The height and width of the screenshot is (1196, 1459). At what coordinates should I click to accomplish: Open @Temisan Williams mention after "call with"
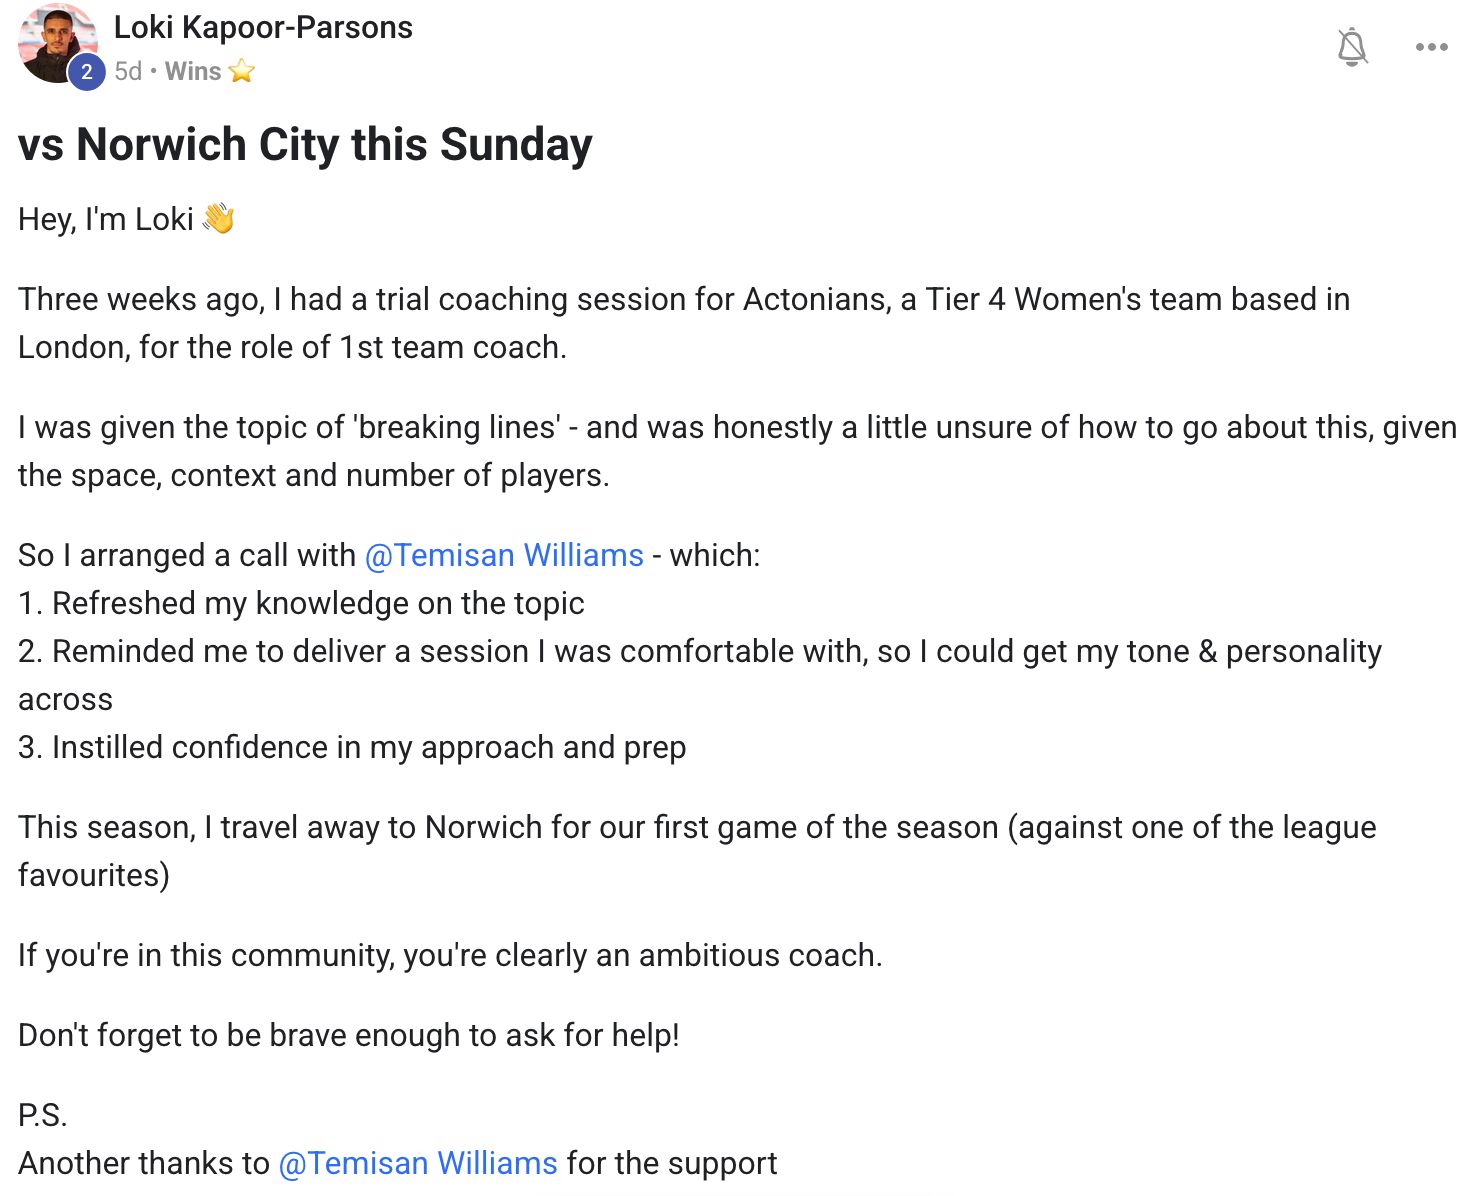click(x=504, y=555)
